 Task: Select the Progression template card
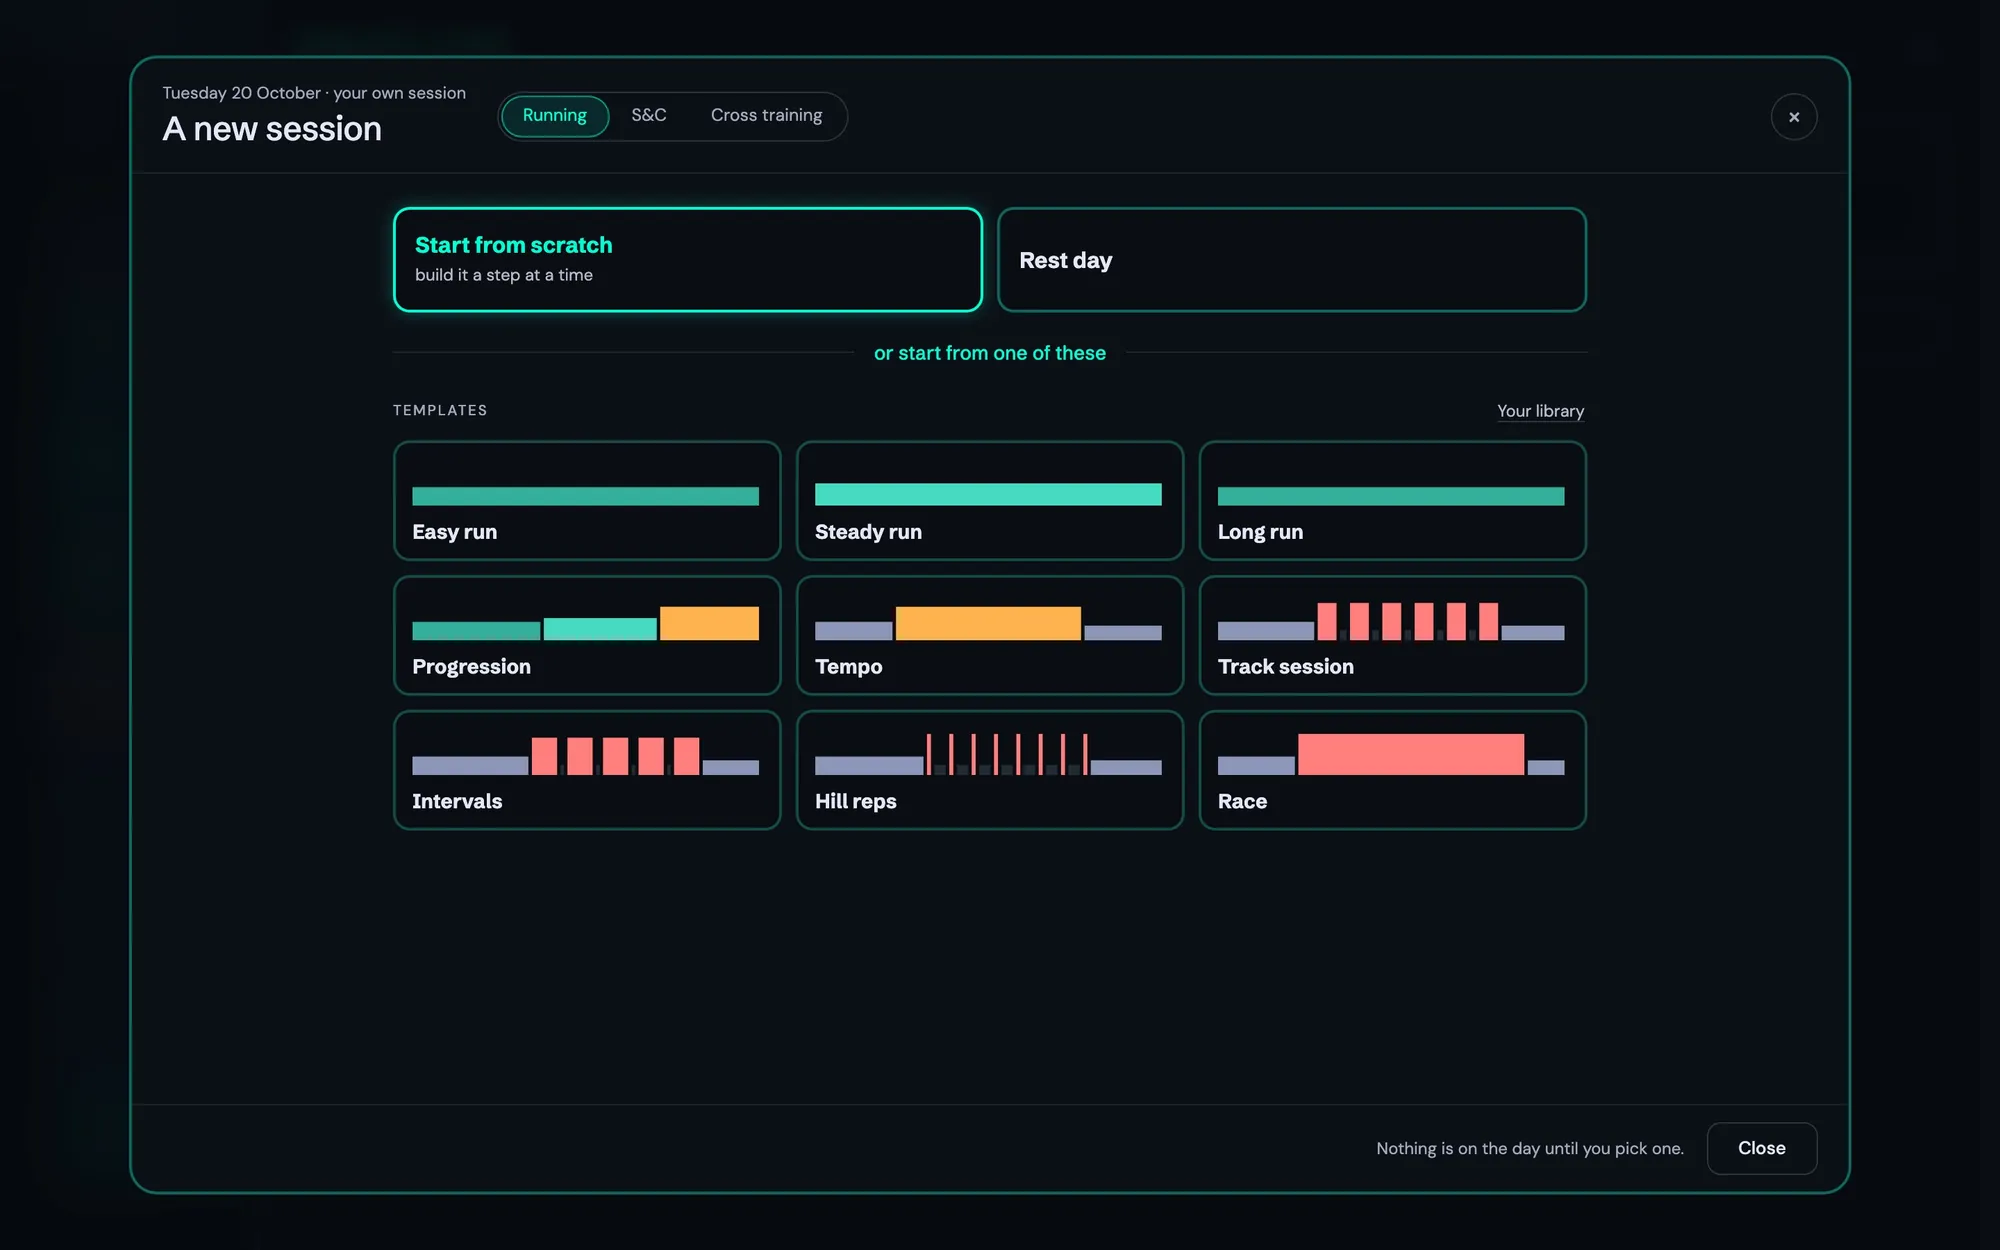click(x=587, y=635)
